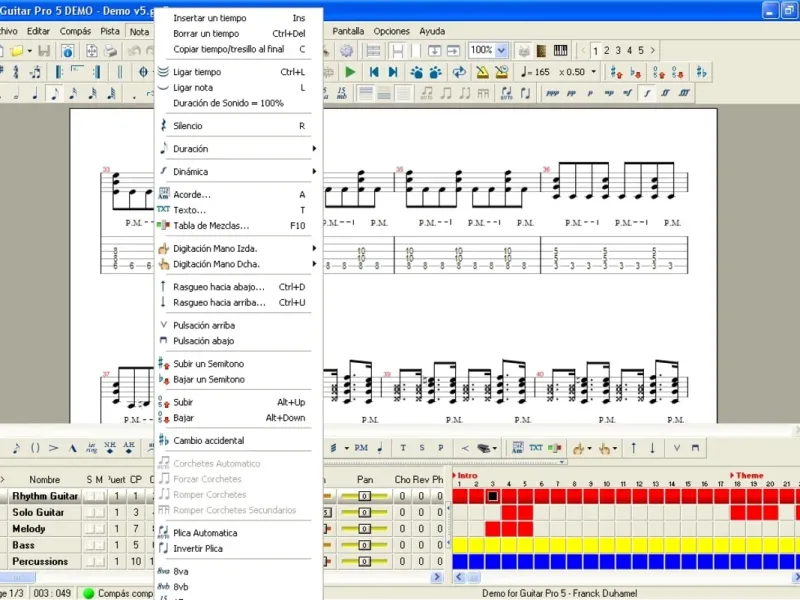Choose Insertar un tiempo menu entry

pyautogui.click(x=239, y=18)
